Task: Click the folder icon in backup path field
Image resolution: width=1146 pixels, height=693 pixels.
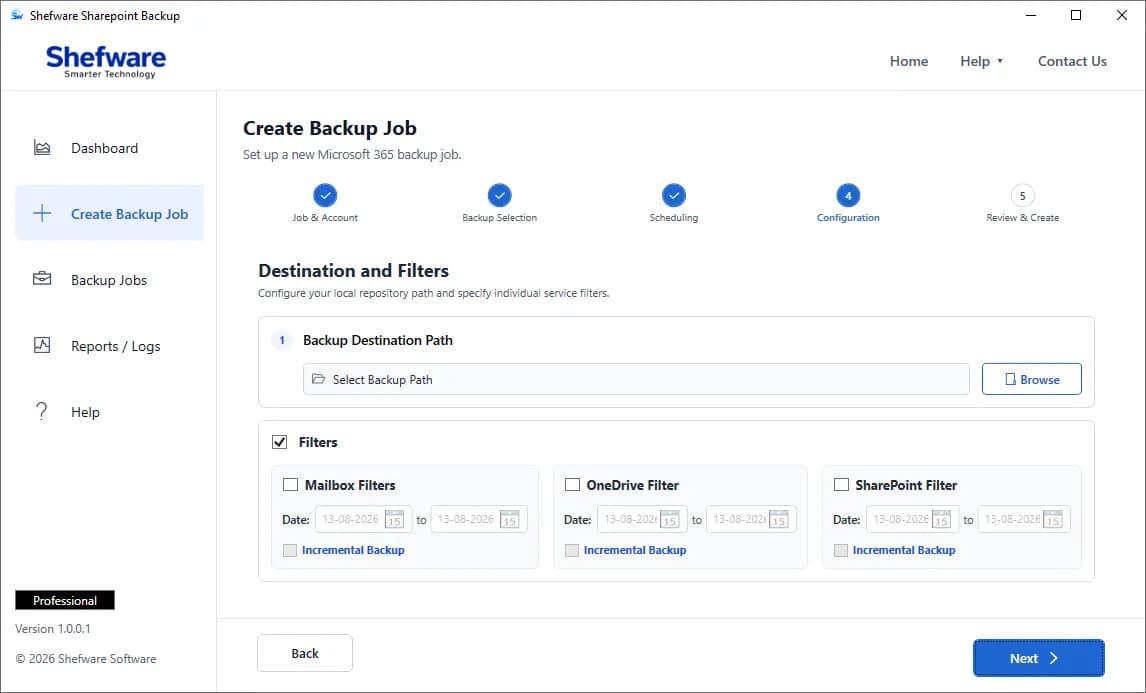Action: pos(318,379)
